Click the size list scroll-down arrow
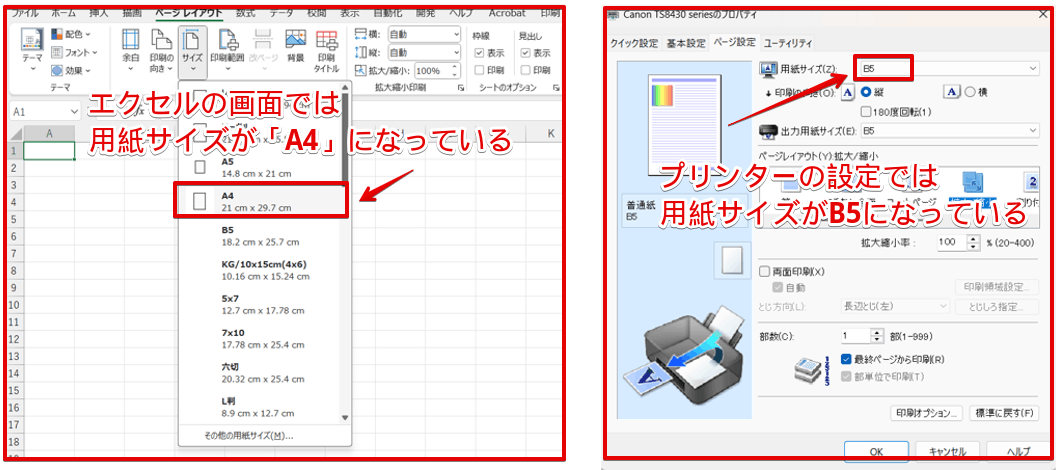Image resolution: width=1059 pixels, height=470 pixels. (345, 418)
